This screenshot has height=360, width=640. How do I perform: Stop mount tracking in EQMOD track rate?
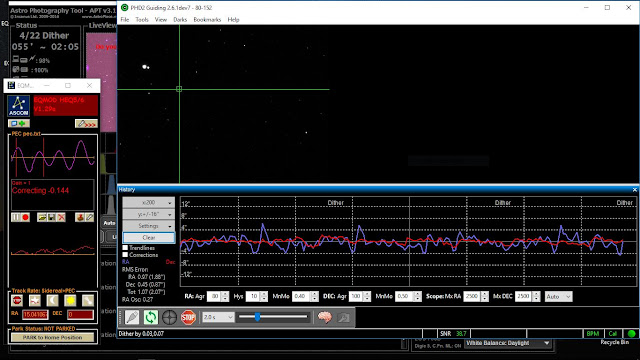pos(17,301)
